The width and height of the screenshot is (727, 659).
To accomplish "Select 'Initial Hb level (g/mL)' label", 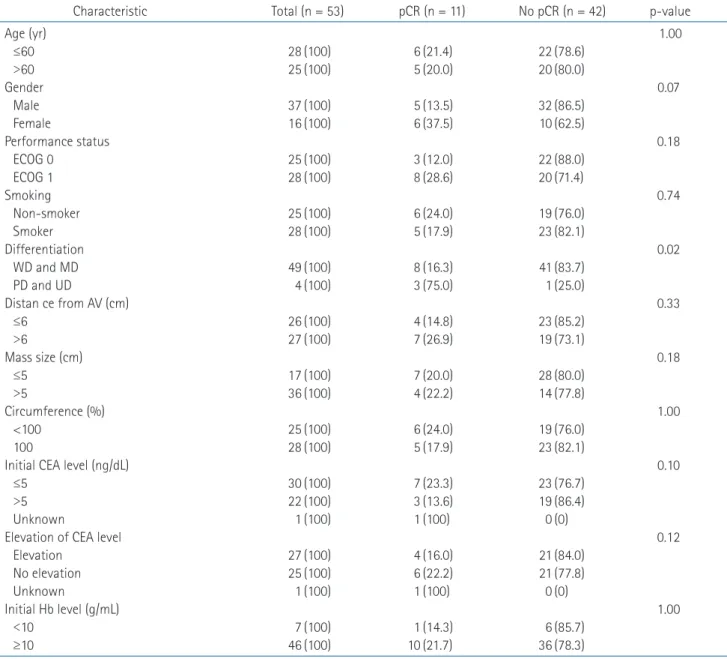I will pos(62,609).
